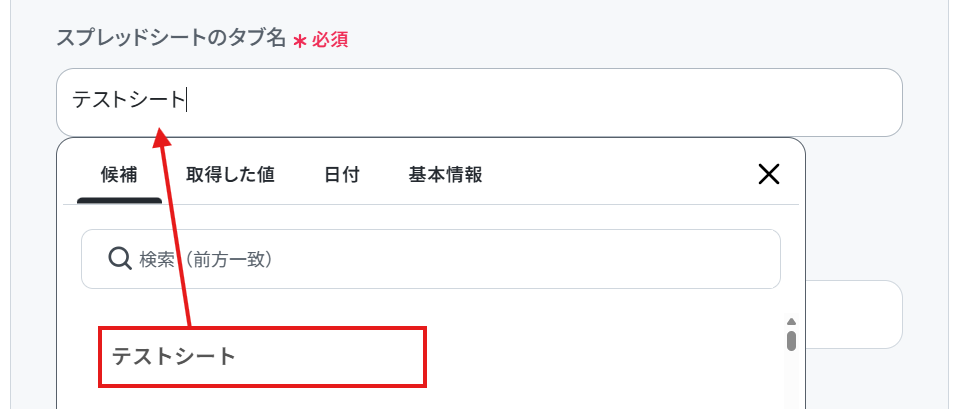Image resolution: width=964 pixels, height=409 pixels.
Task: Switch to the 候補 tab
Action: pos(119,175)
